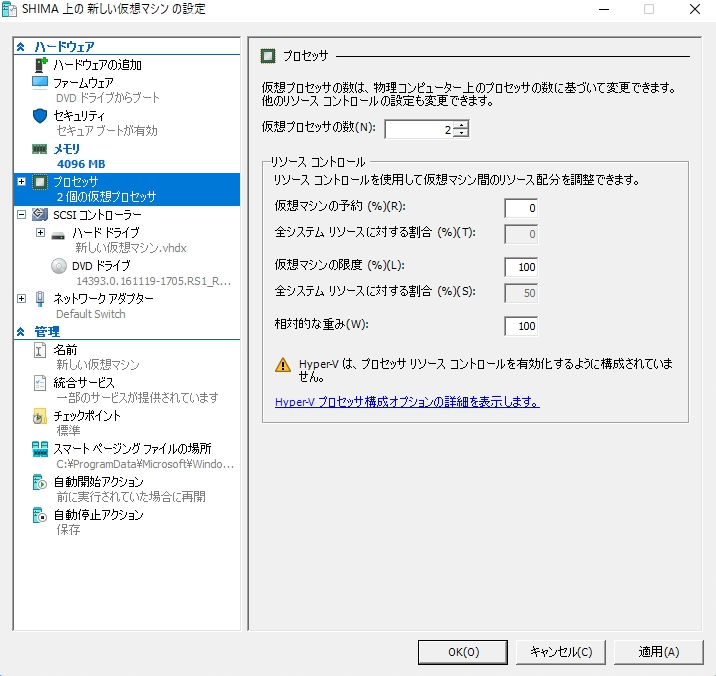Viewport: 716px width, 676px height.
Task: Select セキュリティ tree item
Action: pos(79,116)
